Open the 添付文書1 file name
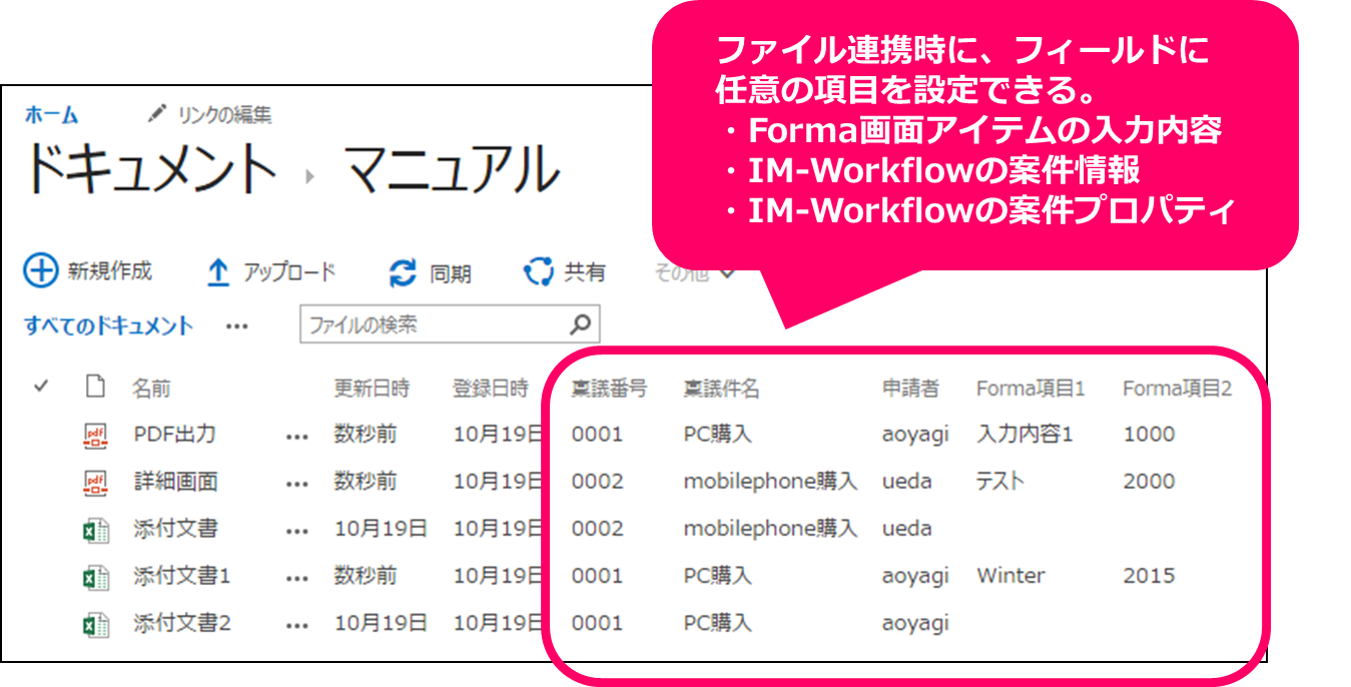 [183, 577]
